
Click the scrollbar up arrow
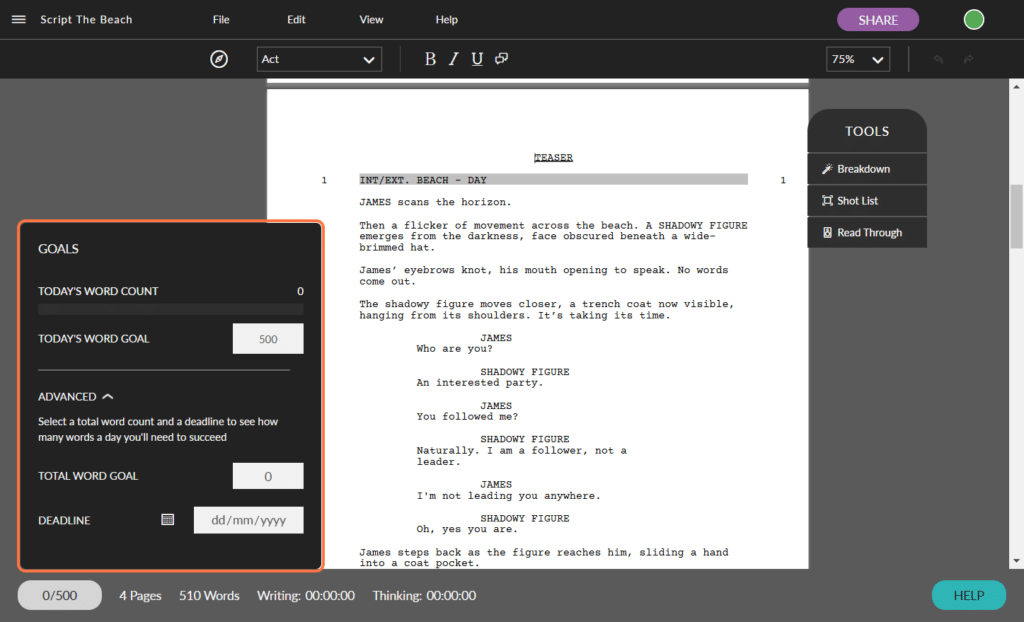point(1016,86)
